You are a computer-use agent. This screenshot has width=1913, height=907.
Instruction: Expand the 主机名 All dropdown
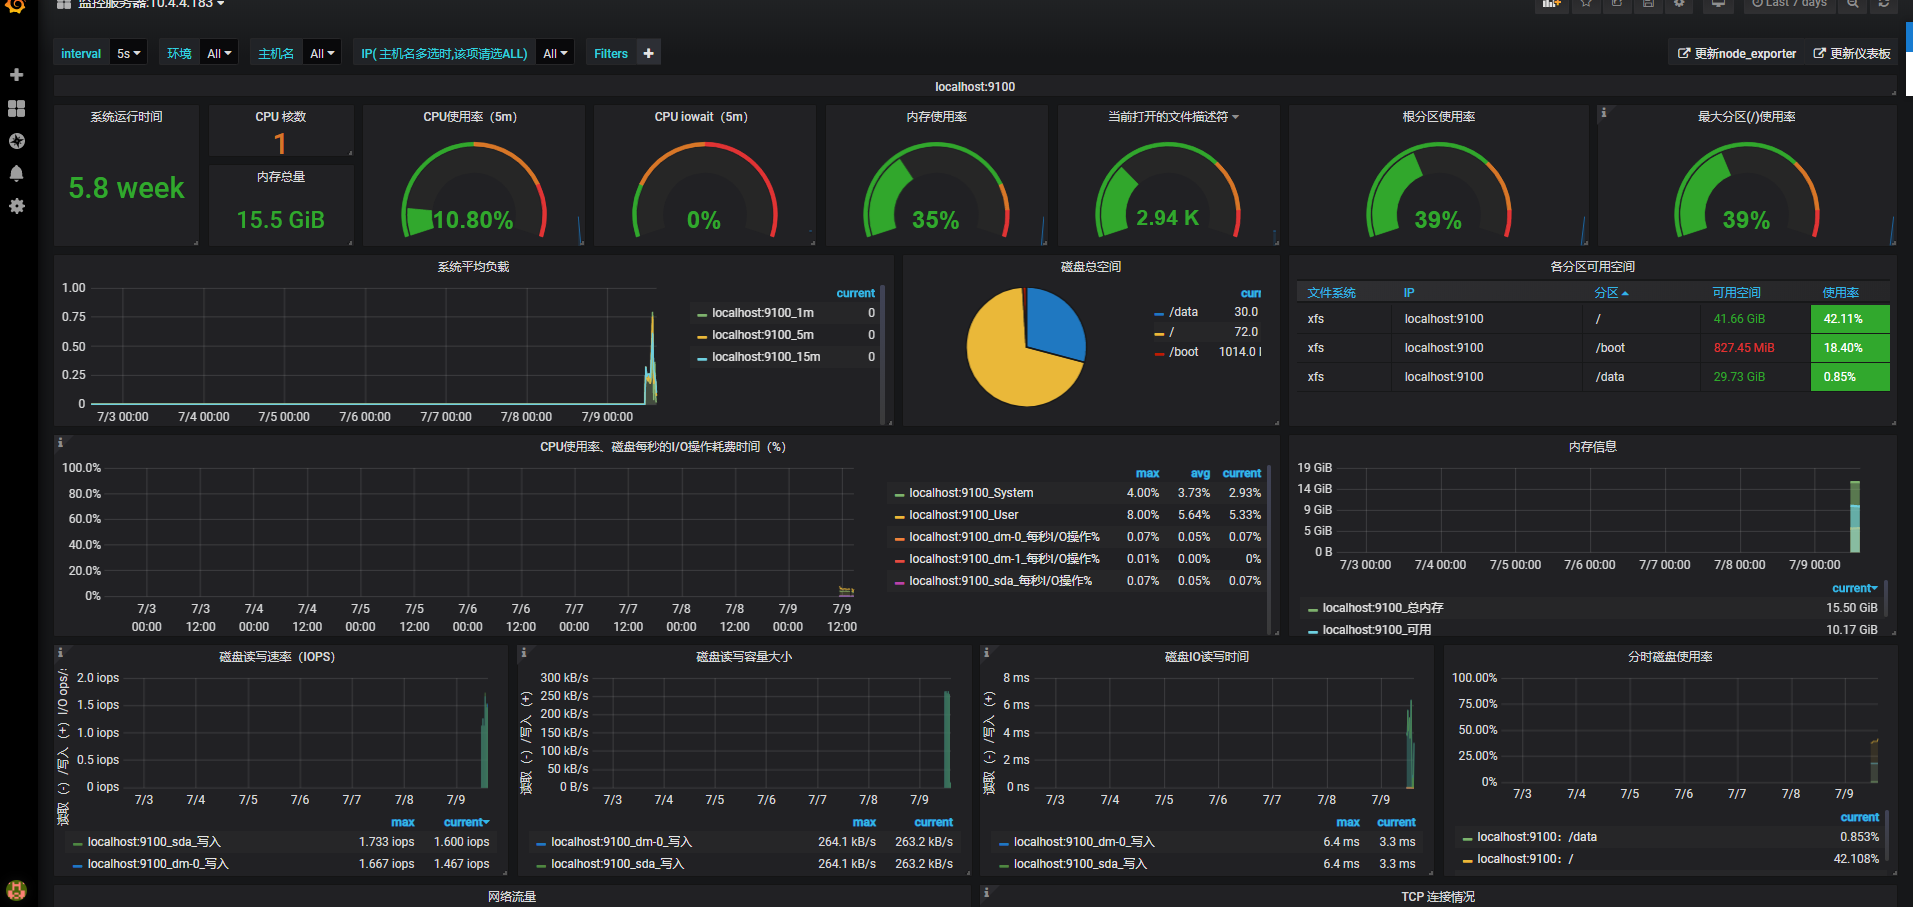(x=321, y=52)
